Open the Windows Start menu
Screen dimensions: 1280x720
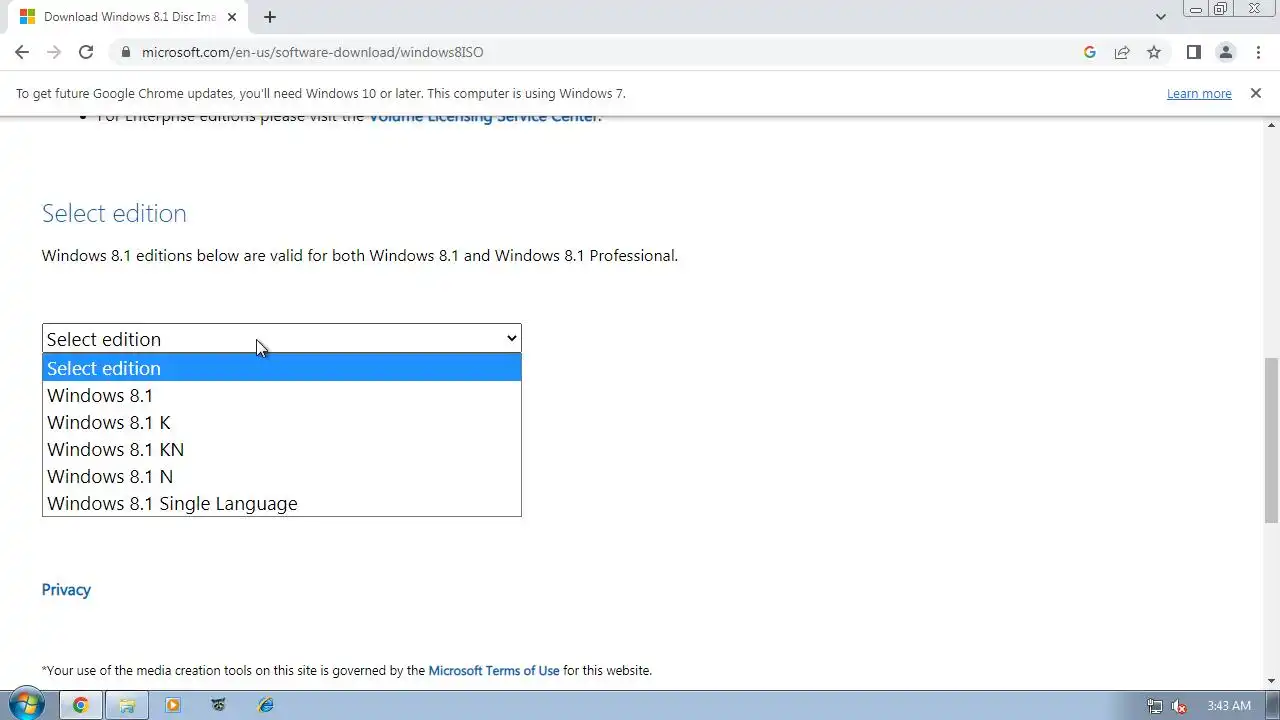(x=27, y=705)
